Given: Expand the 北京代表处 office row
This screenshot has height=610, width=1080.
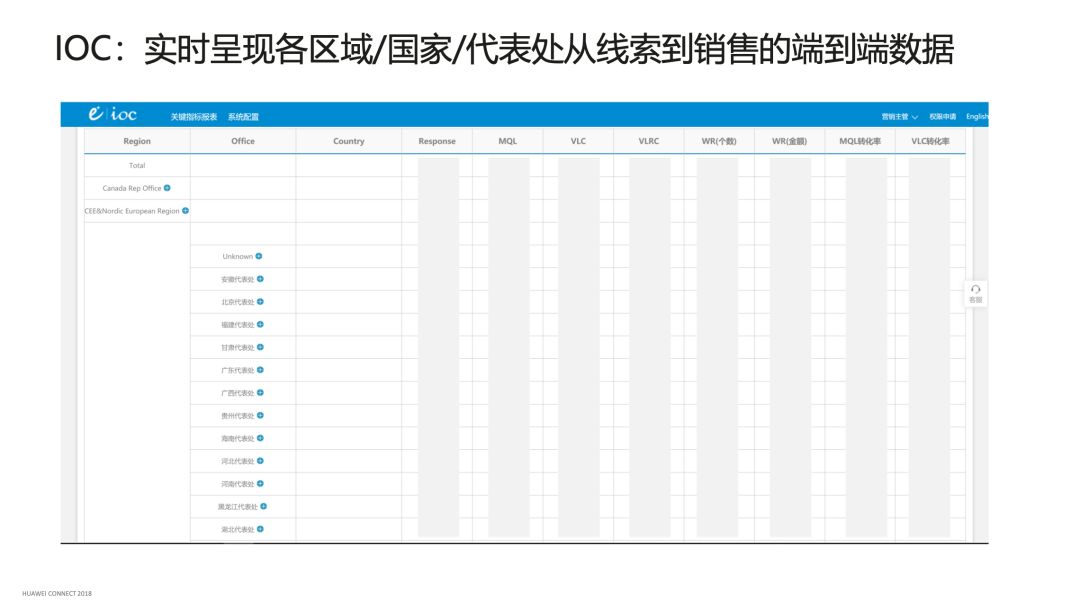Looking at the screenshot, I should pos(260,302).
